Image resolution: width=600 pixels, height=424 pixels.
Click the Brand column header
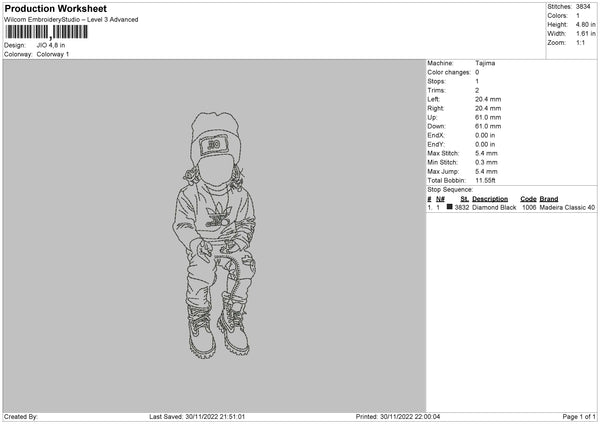(x=549, y=199)
